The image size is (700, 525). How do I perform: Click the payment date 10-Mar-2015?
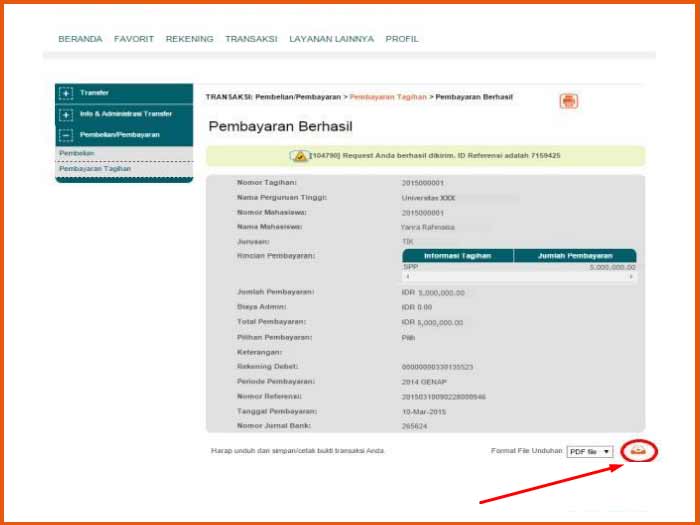424,412
